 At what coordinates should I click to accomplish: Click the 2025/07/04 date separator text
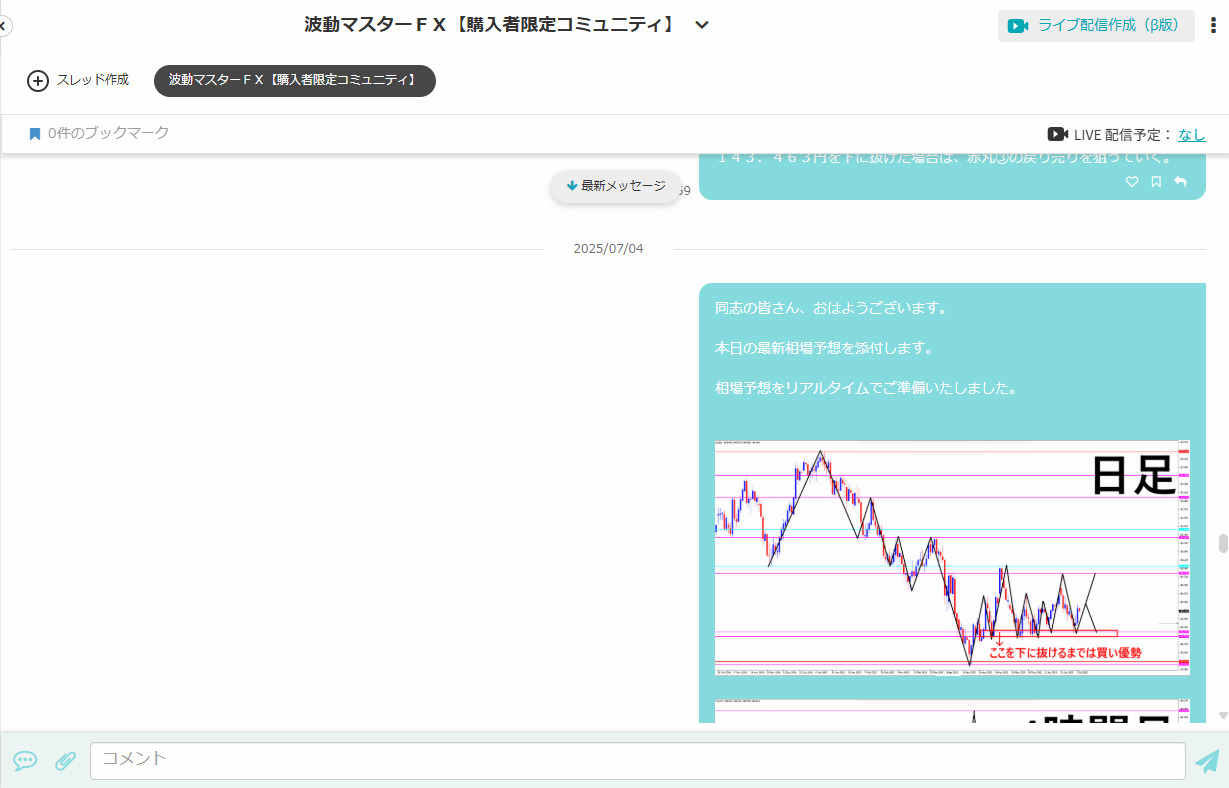tap(608, 248)
